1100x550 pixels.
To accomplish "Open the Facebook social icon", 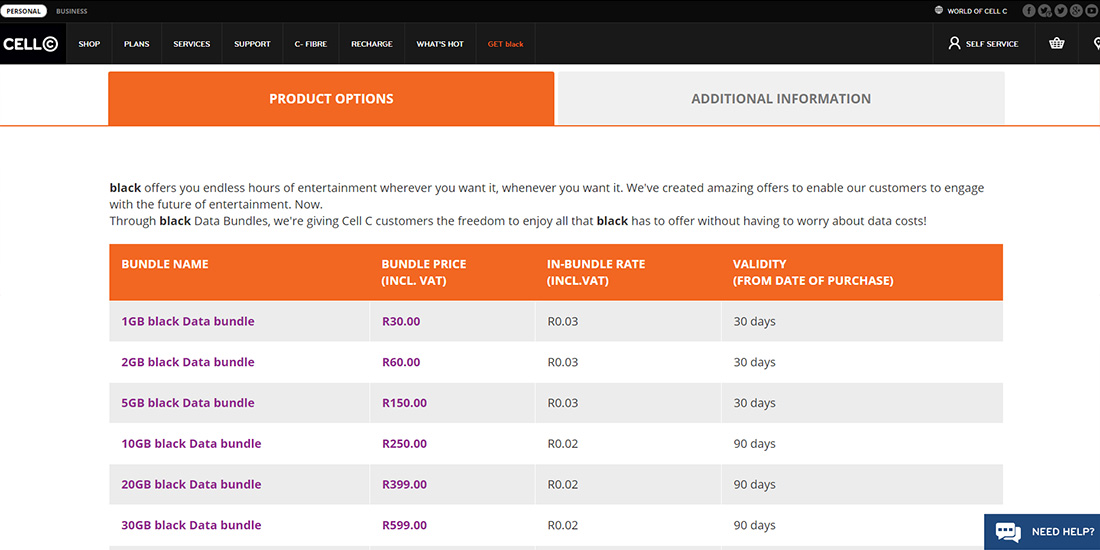I will point(1028,11).
